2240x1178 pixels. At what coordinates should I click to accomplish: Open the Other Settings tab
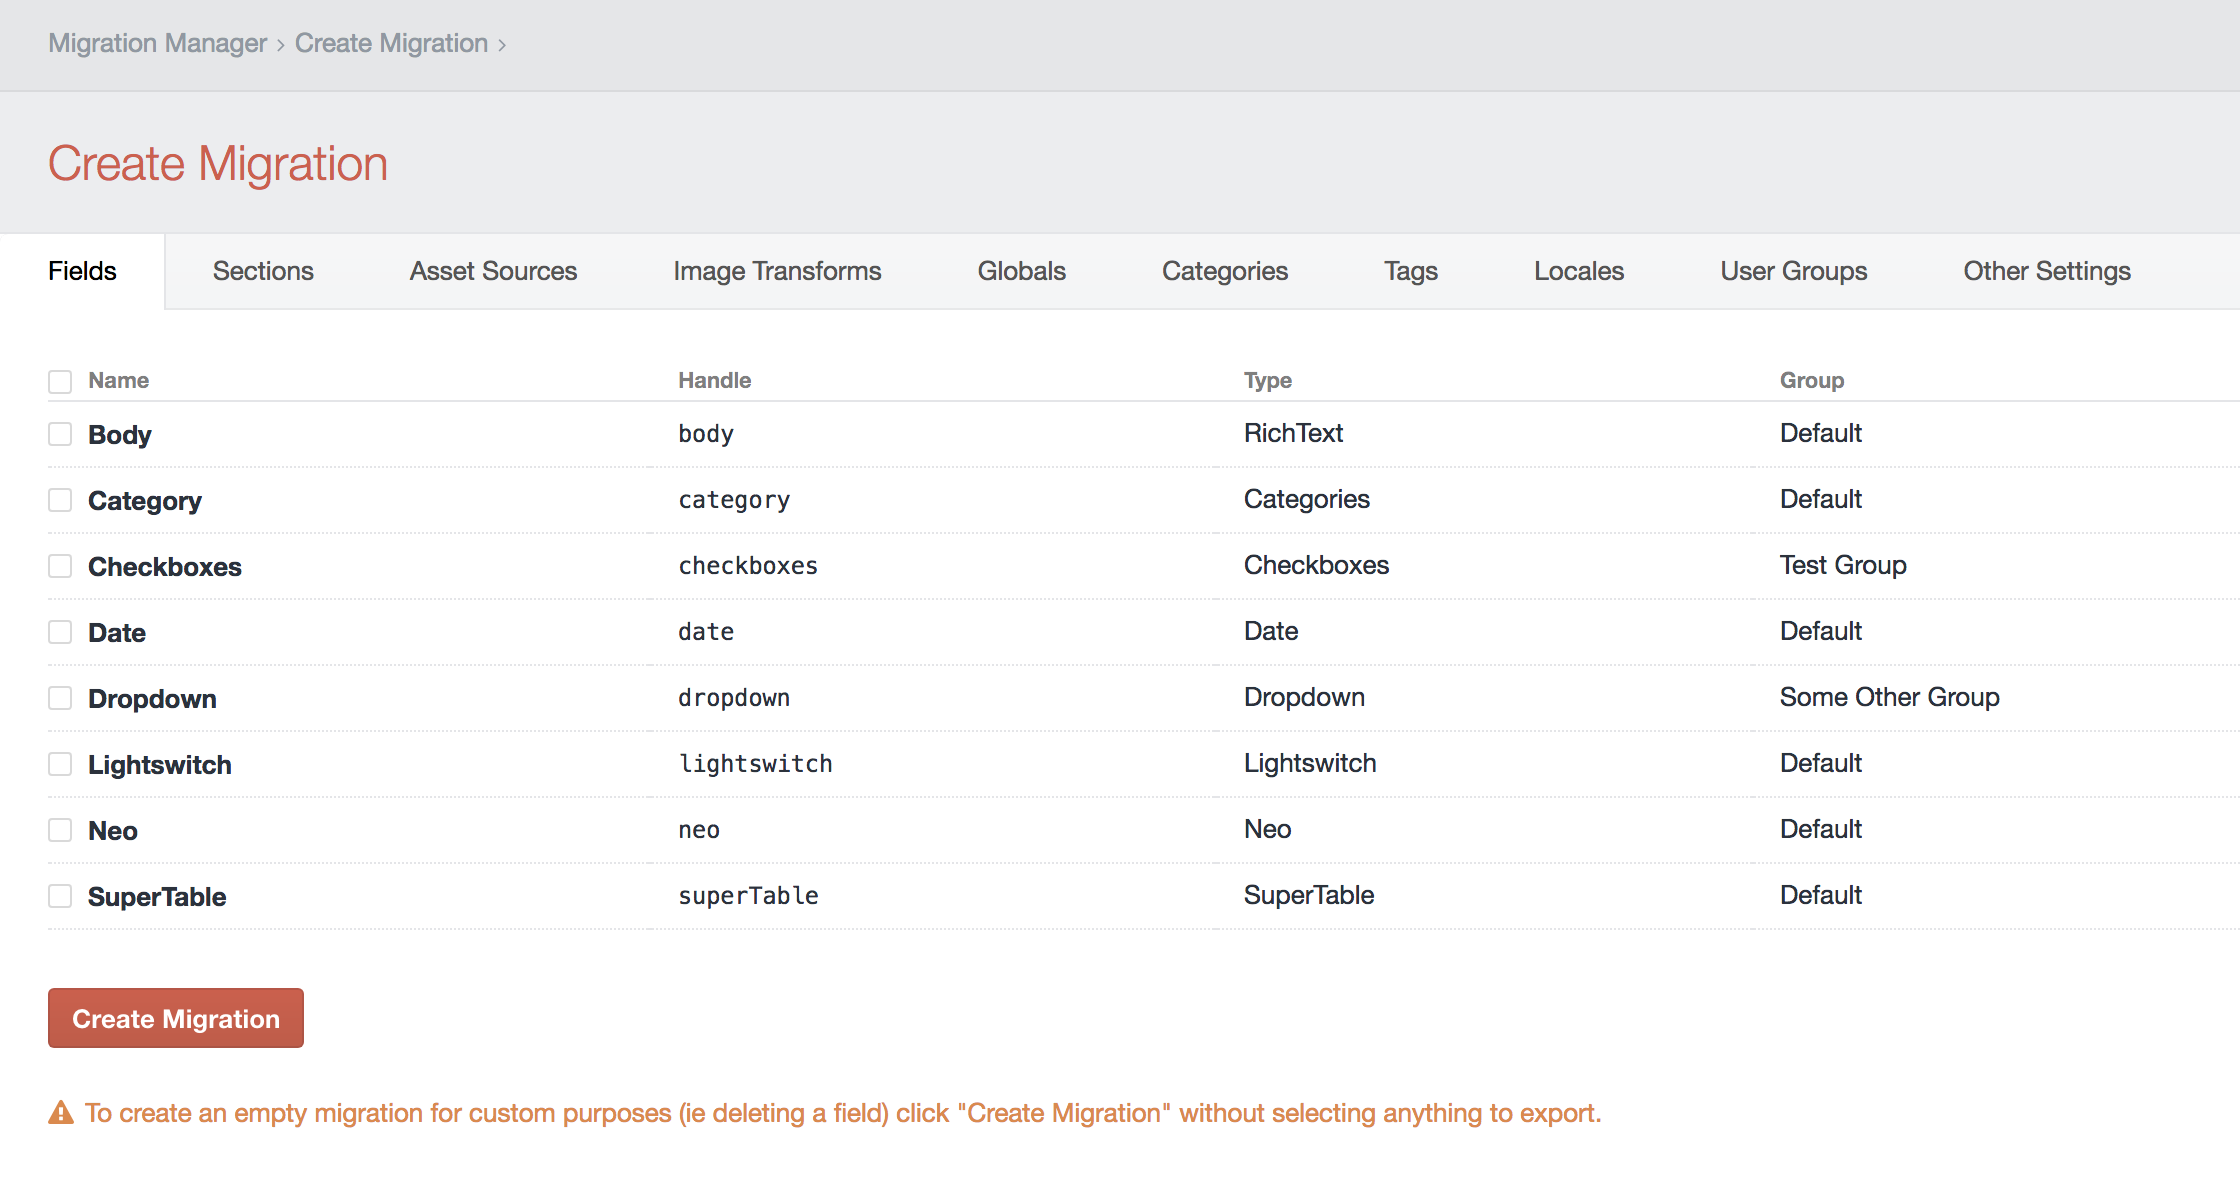coord(2046,271)
